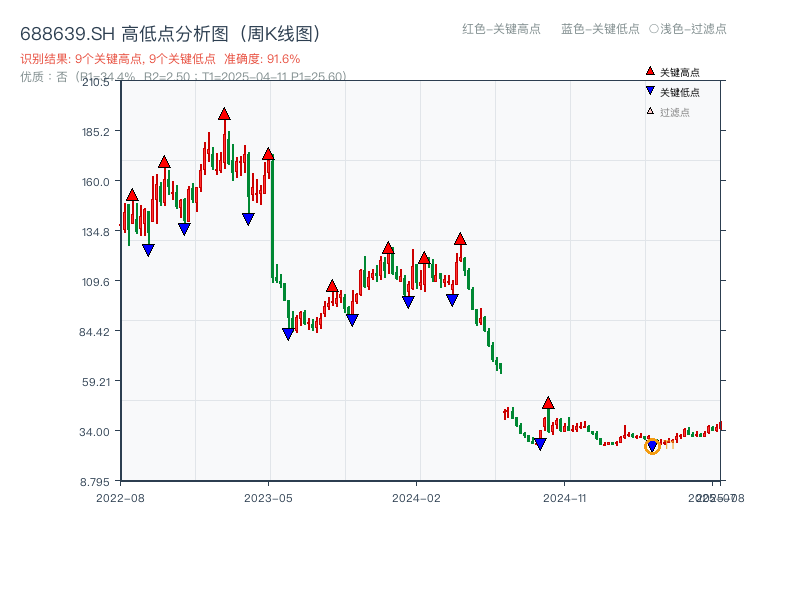Click the blue down triangle near 2024-11
Image resolution: width=800 pixels, height=600 pixels.
tap(540, 441)
